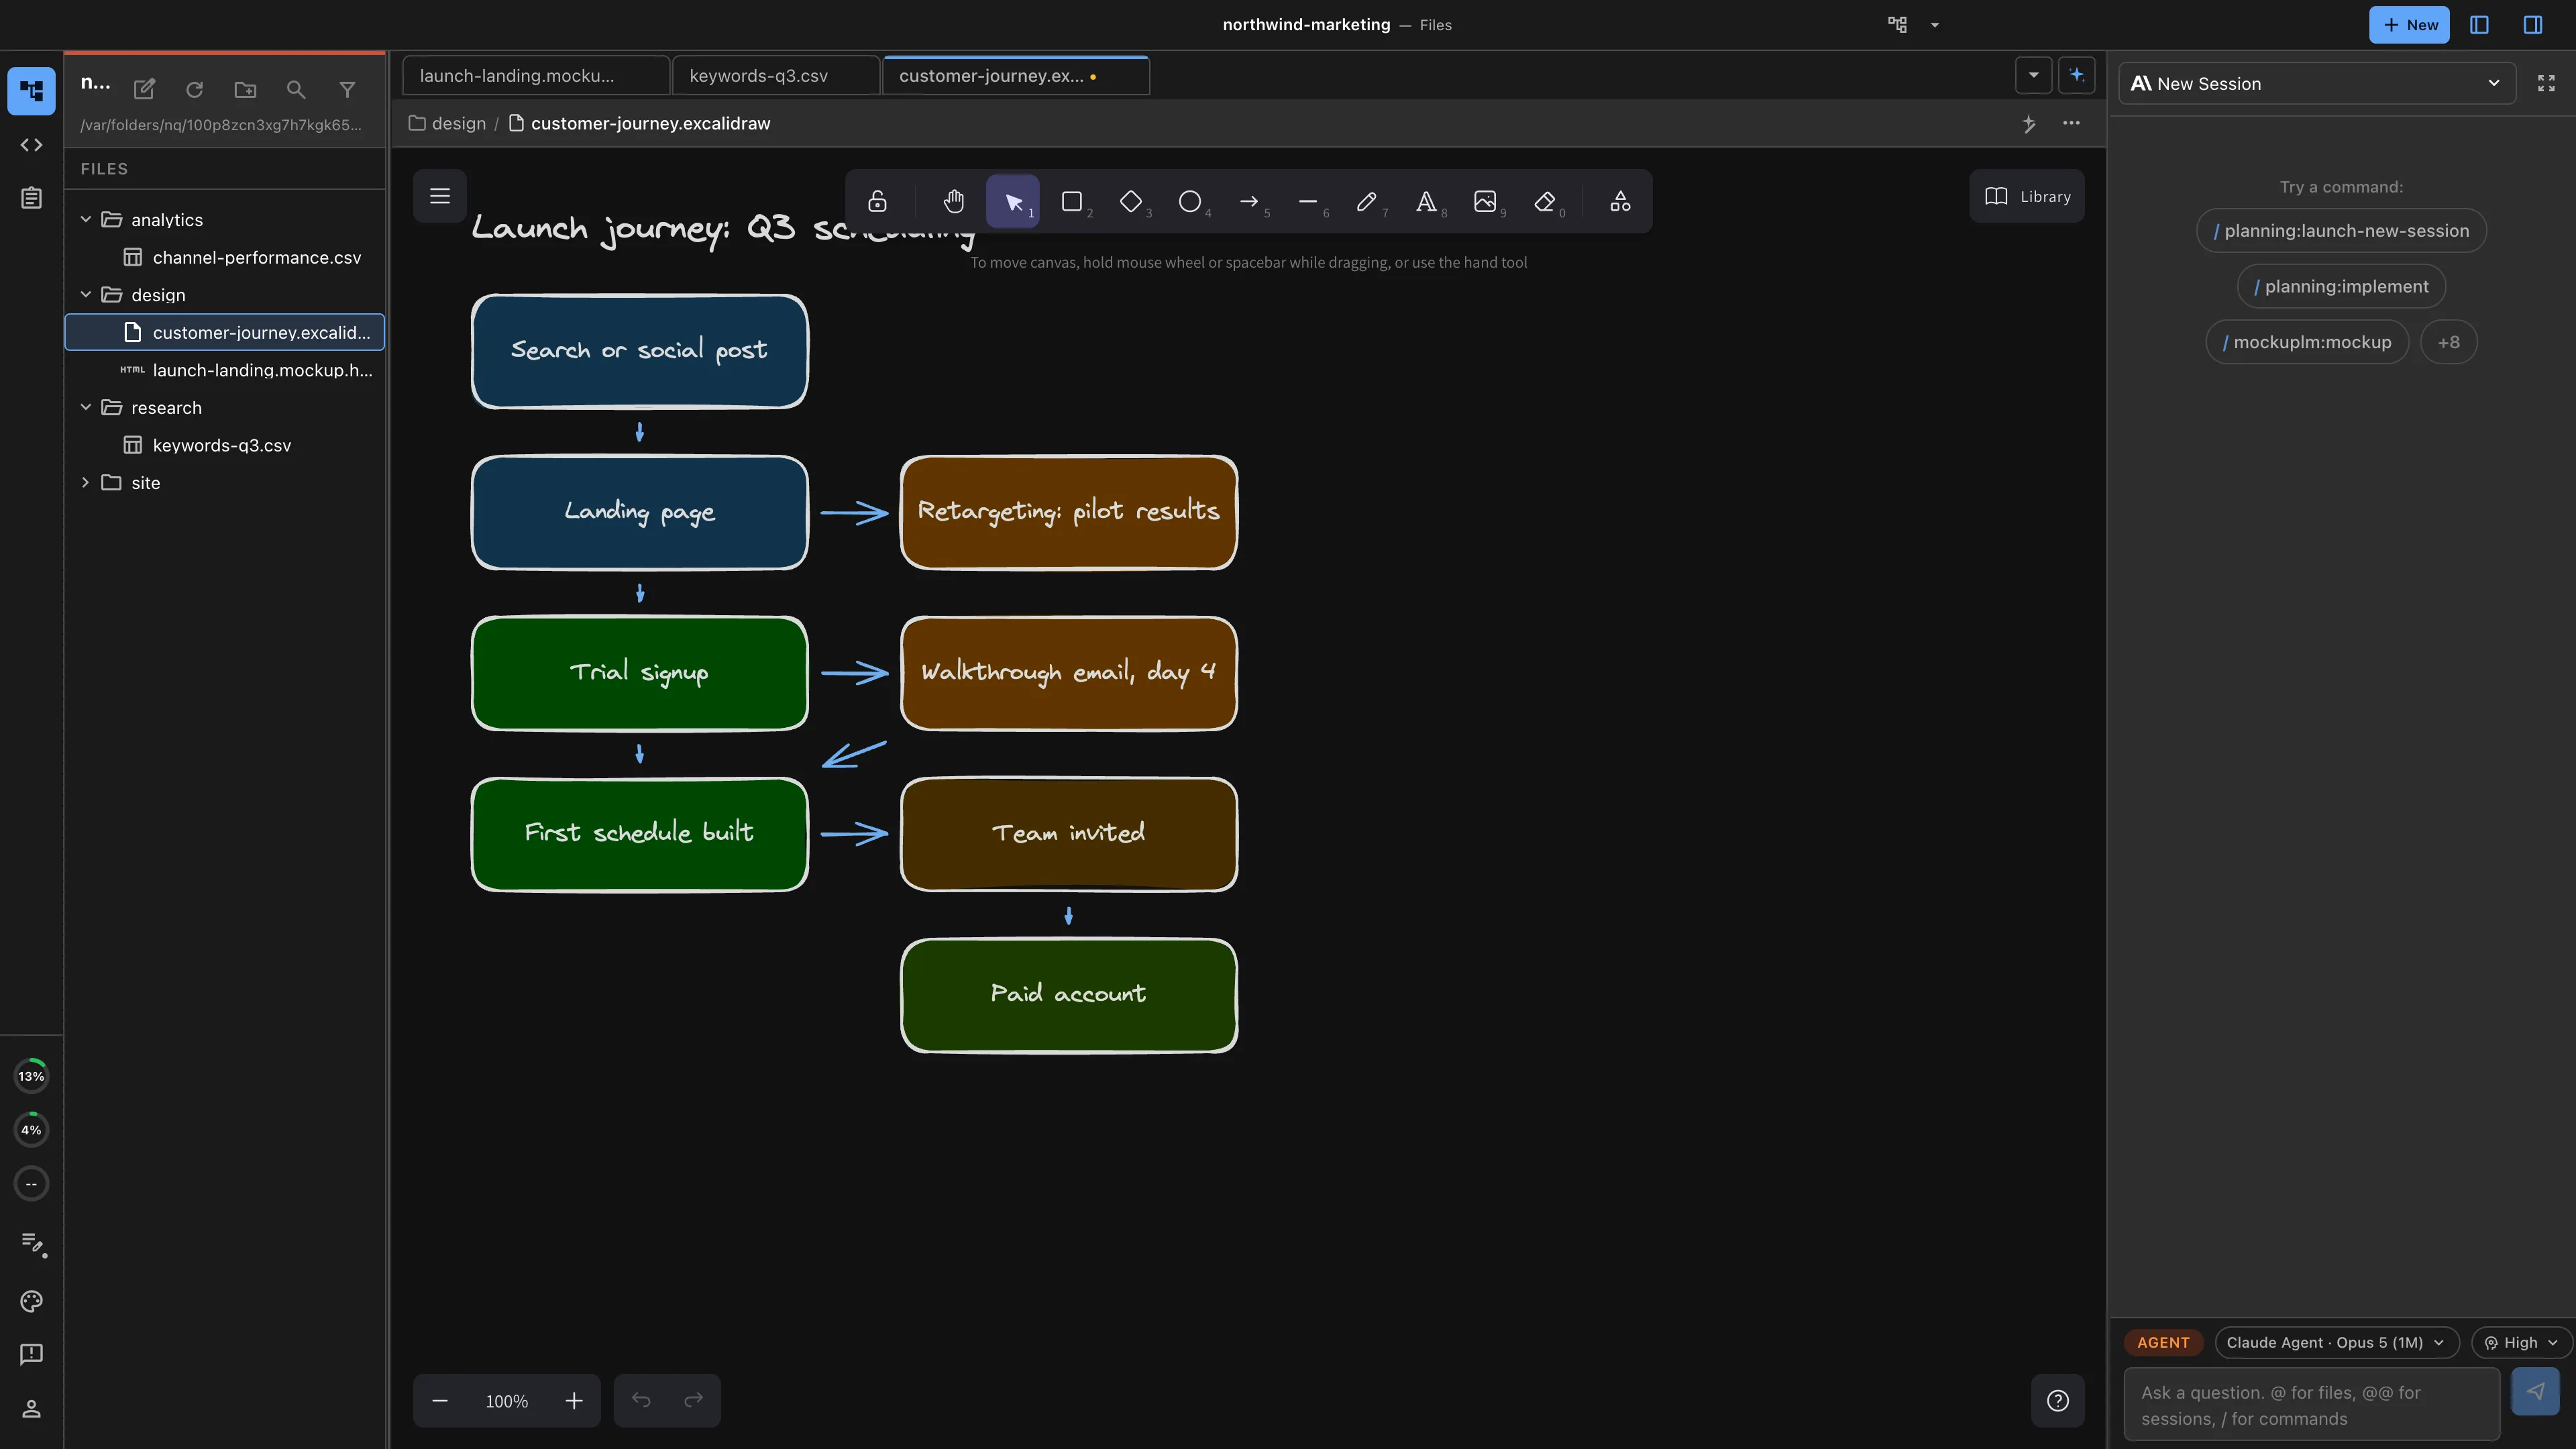Open the user account icon
The image size is (2576, 1449).
pyautogui.click(x=31, y=1409)
